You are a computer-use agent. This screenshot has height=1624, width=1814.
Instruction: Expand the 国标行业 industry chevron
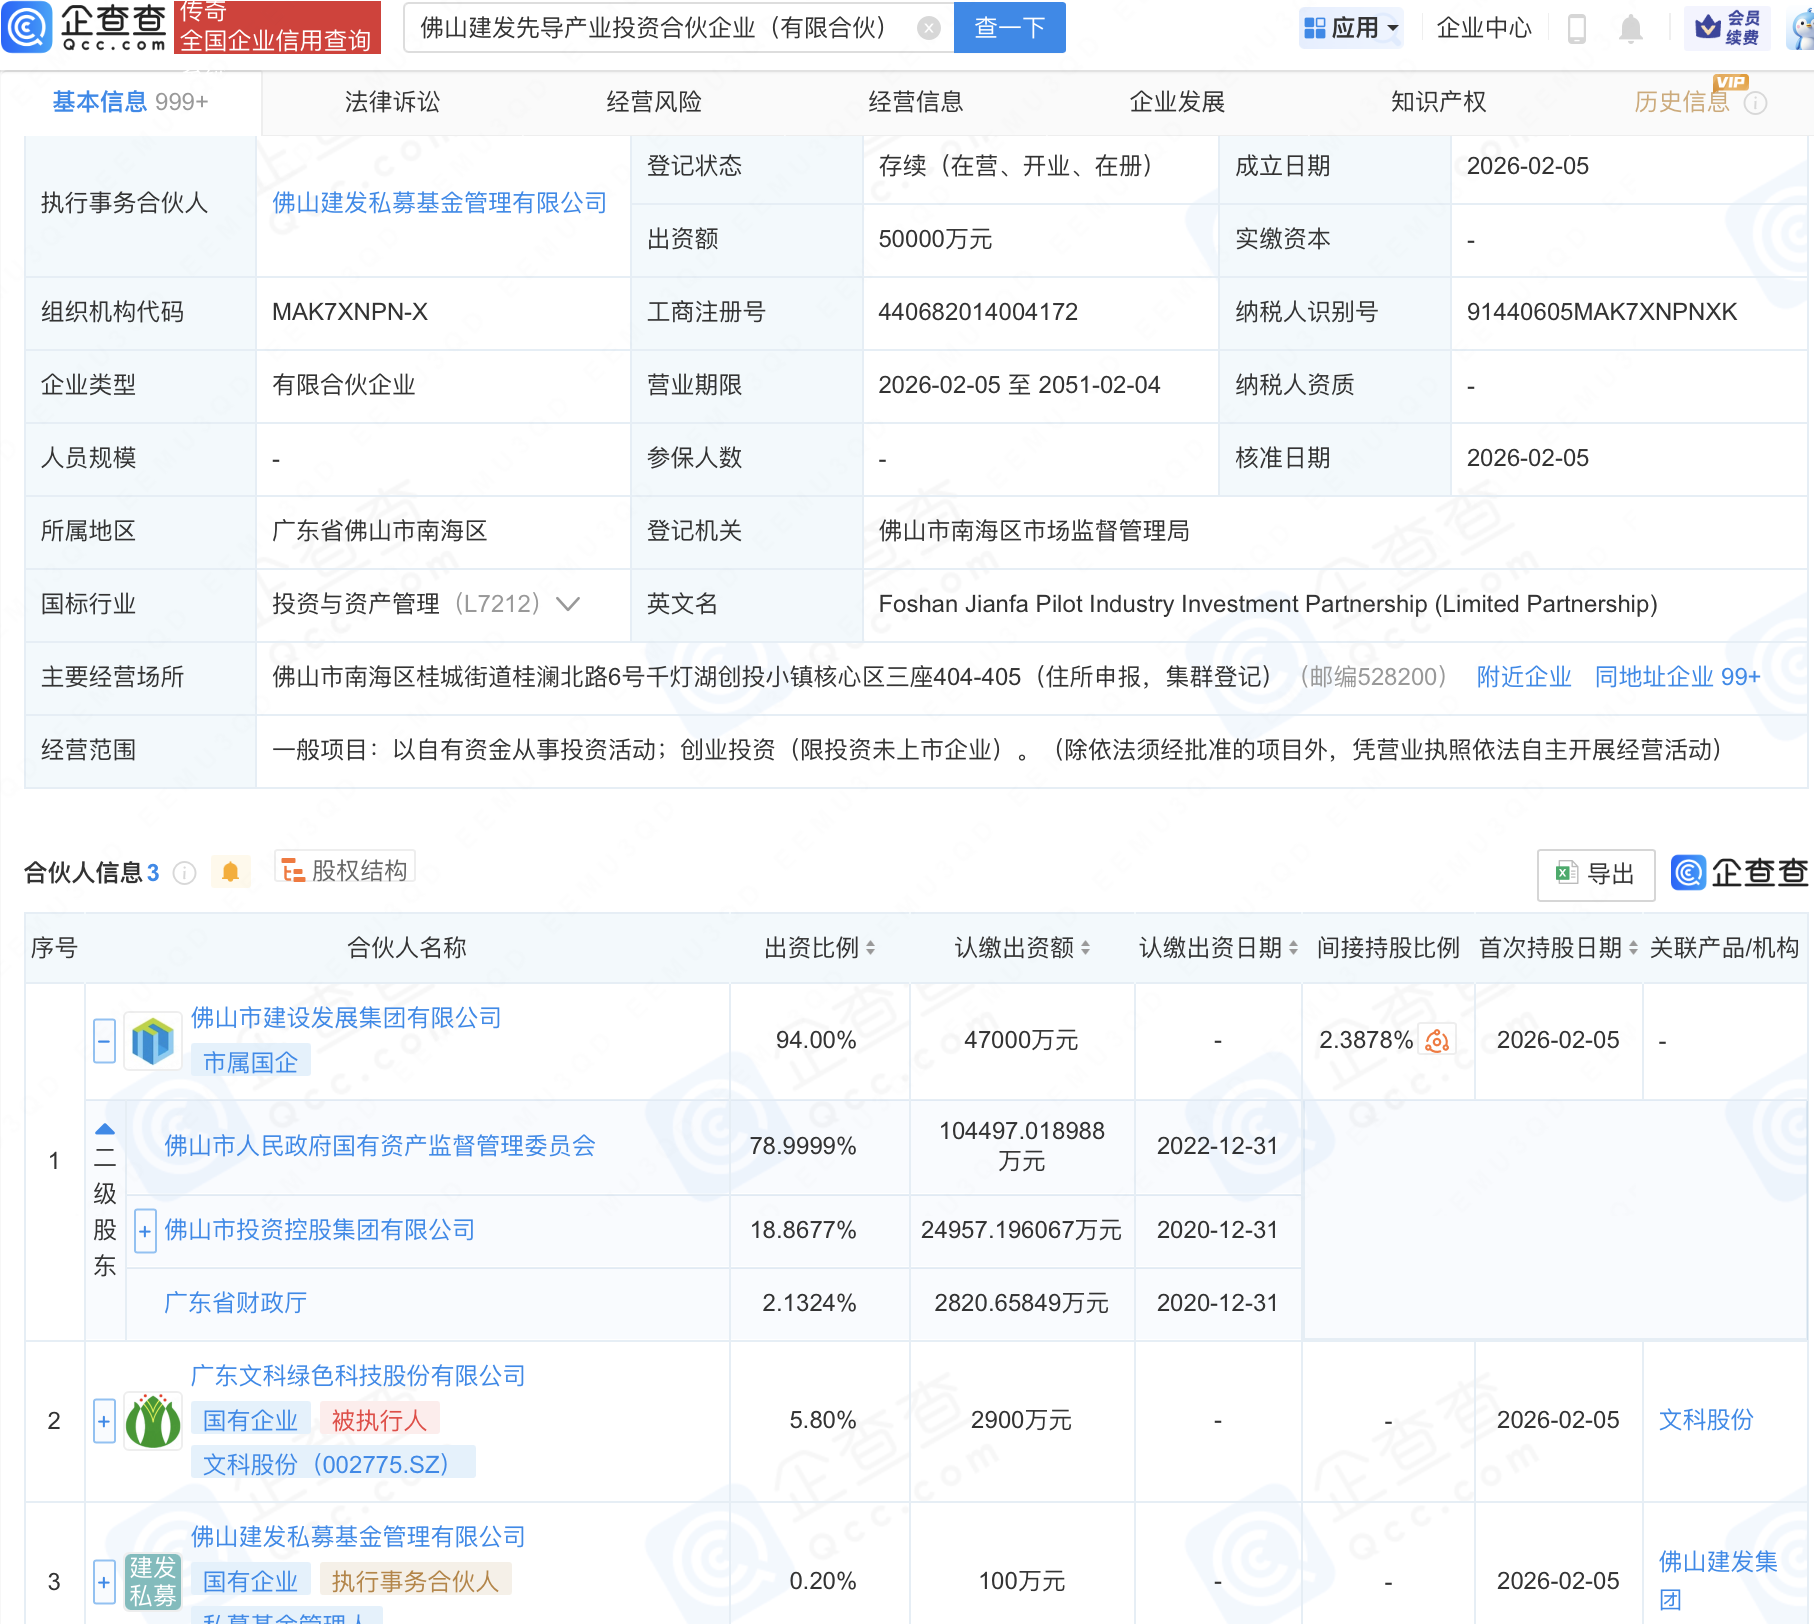click(x=567, y=604)
